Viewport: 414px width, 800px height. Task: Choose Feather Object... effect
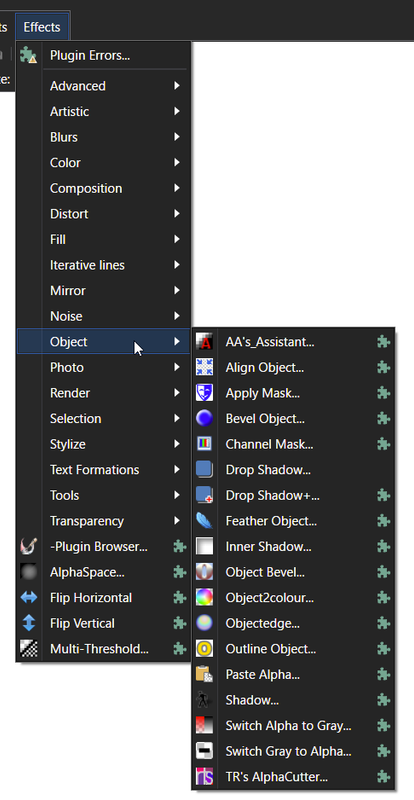293,521
